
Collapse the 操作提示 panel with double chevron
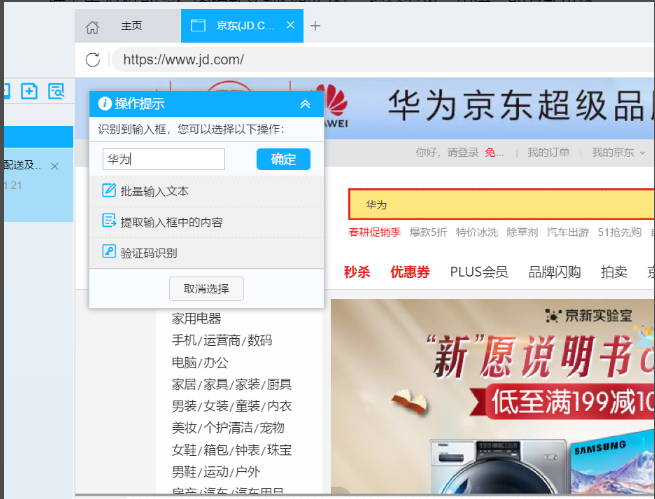click(x=305, y=104)
